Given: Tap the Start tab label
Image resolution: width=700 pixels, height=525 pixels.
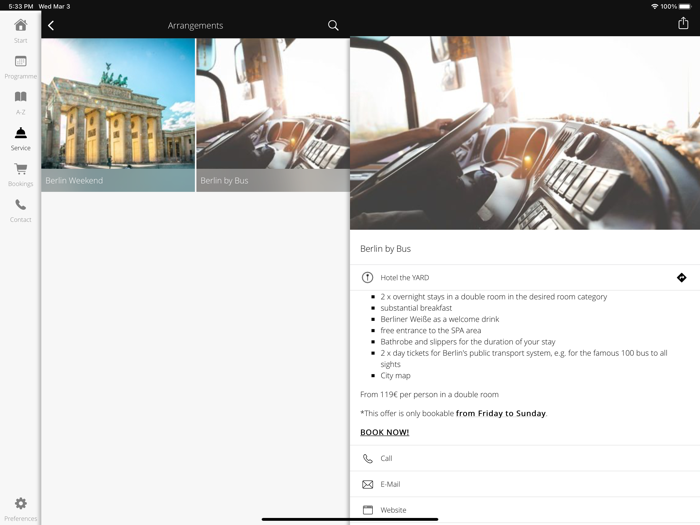Looking at the screenshot, I should pos(21,41).
